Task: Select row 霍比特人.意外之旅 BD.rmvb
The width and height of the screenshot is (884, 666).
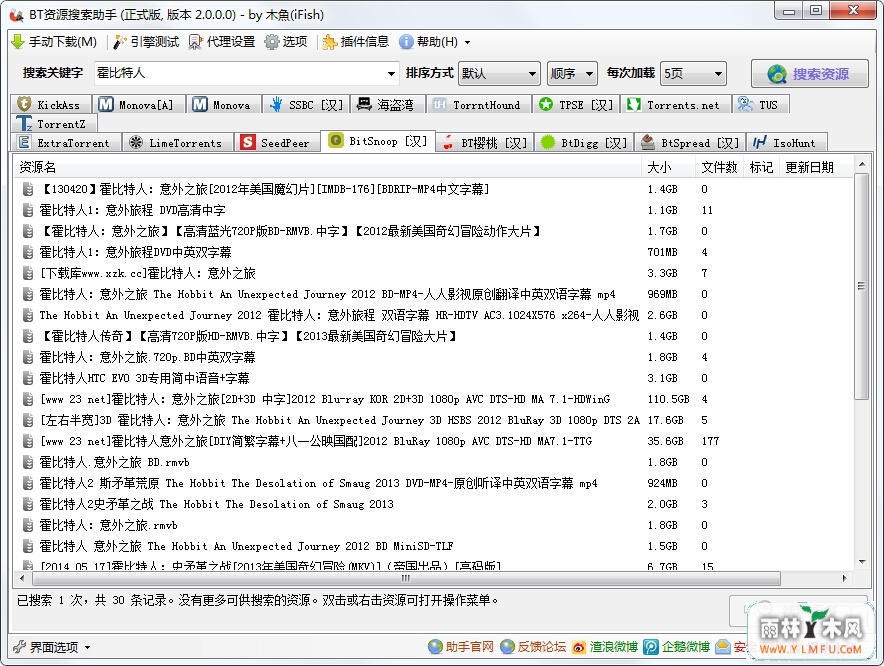Action: pyautogui.click(x=433, y=462)
